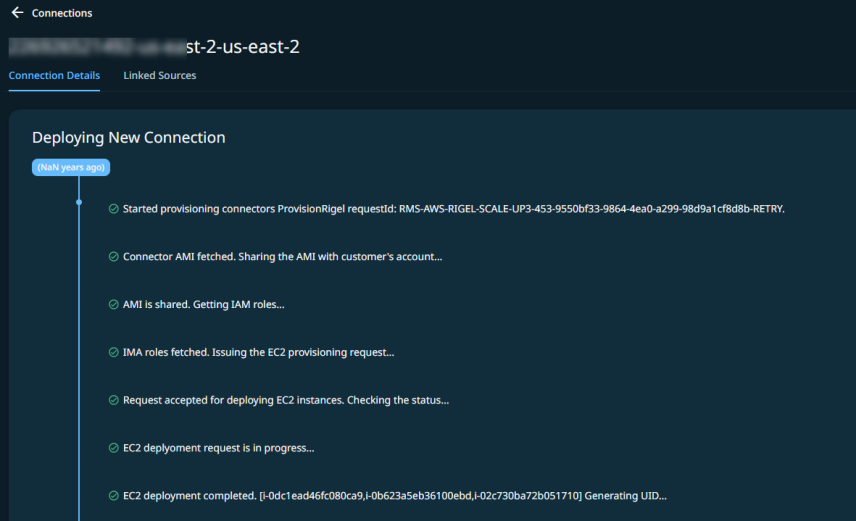Click the ProvisionRigel requestId log message

pos(454,209)
